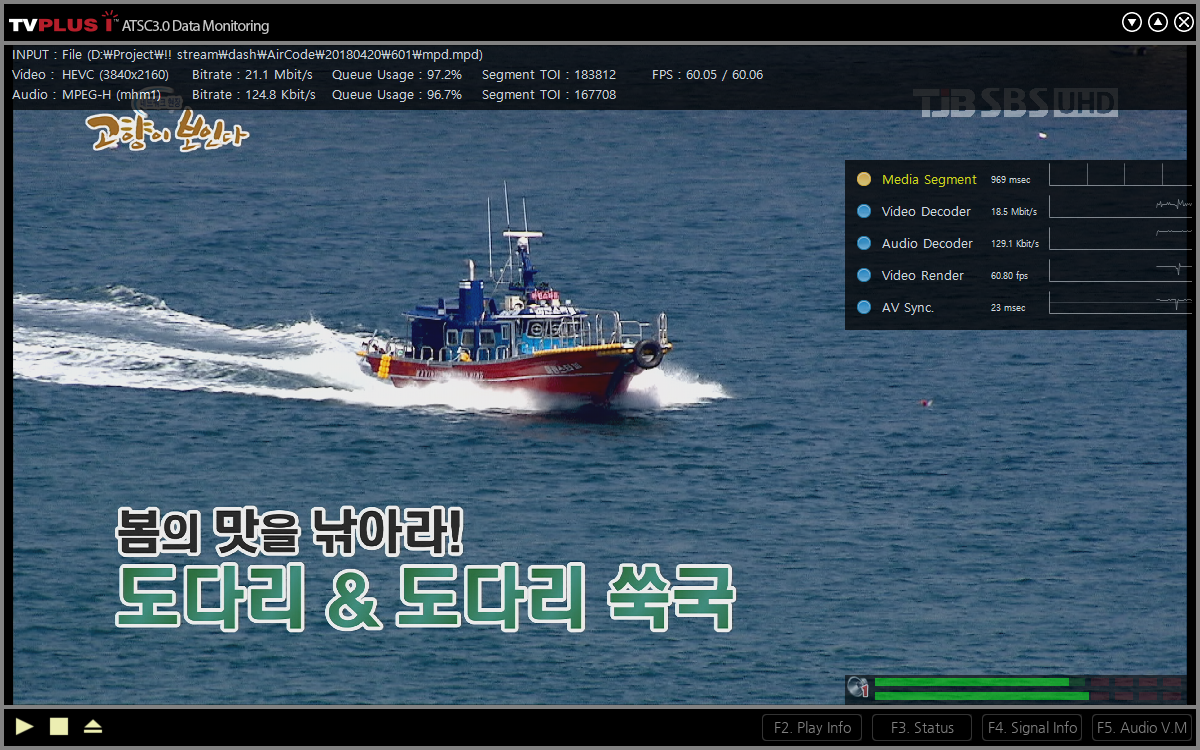Screen dimensions: 1200x750
Task: Show the F4. Signal Info panel
Action: (x=1031, y=728)
